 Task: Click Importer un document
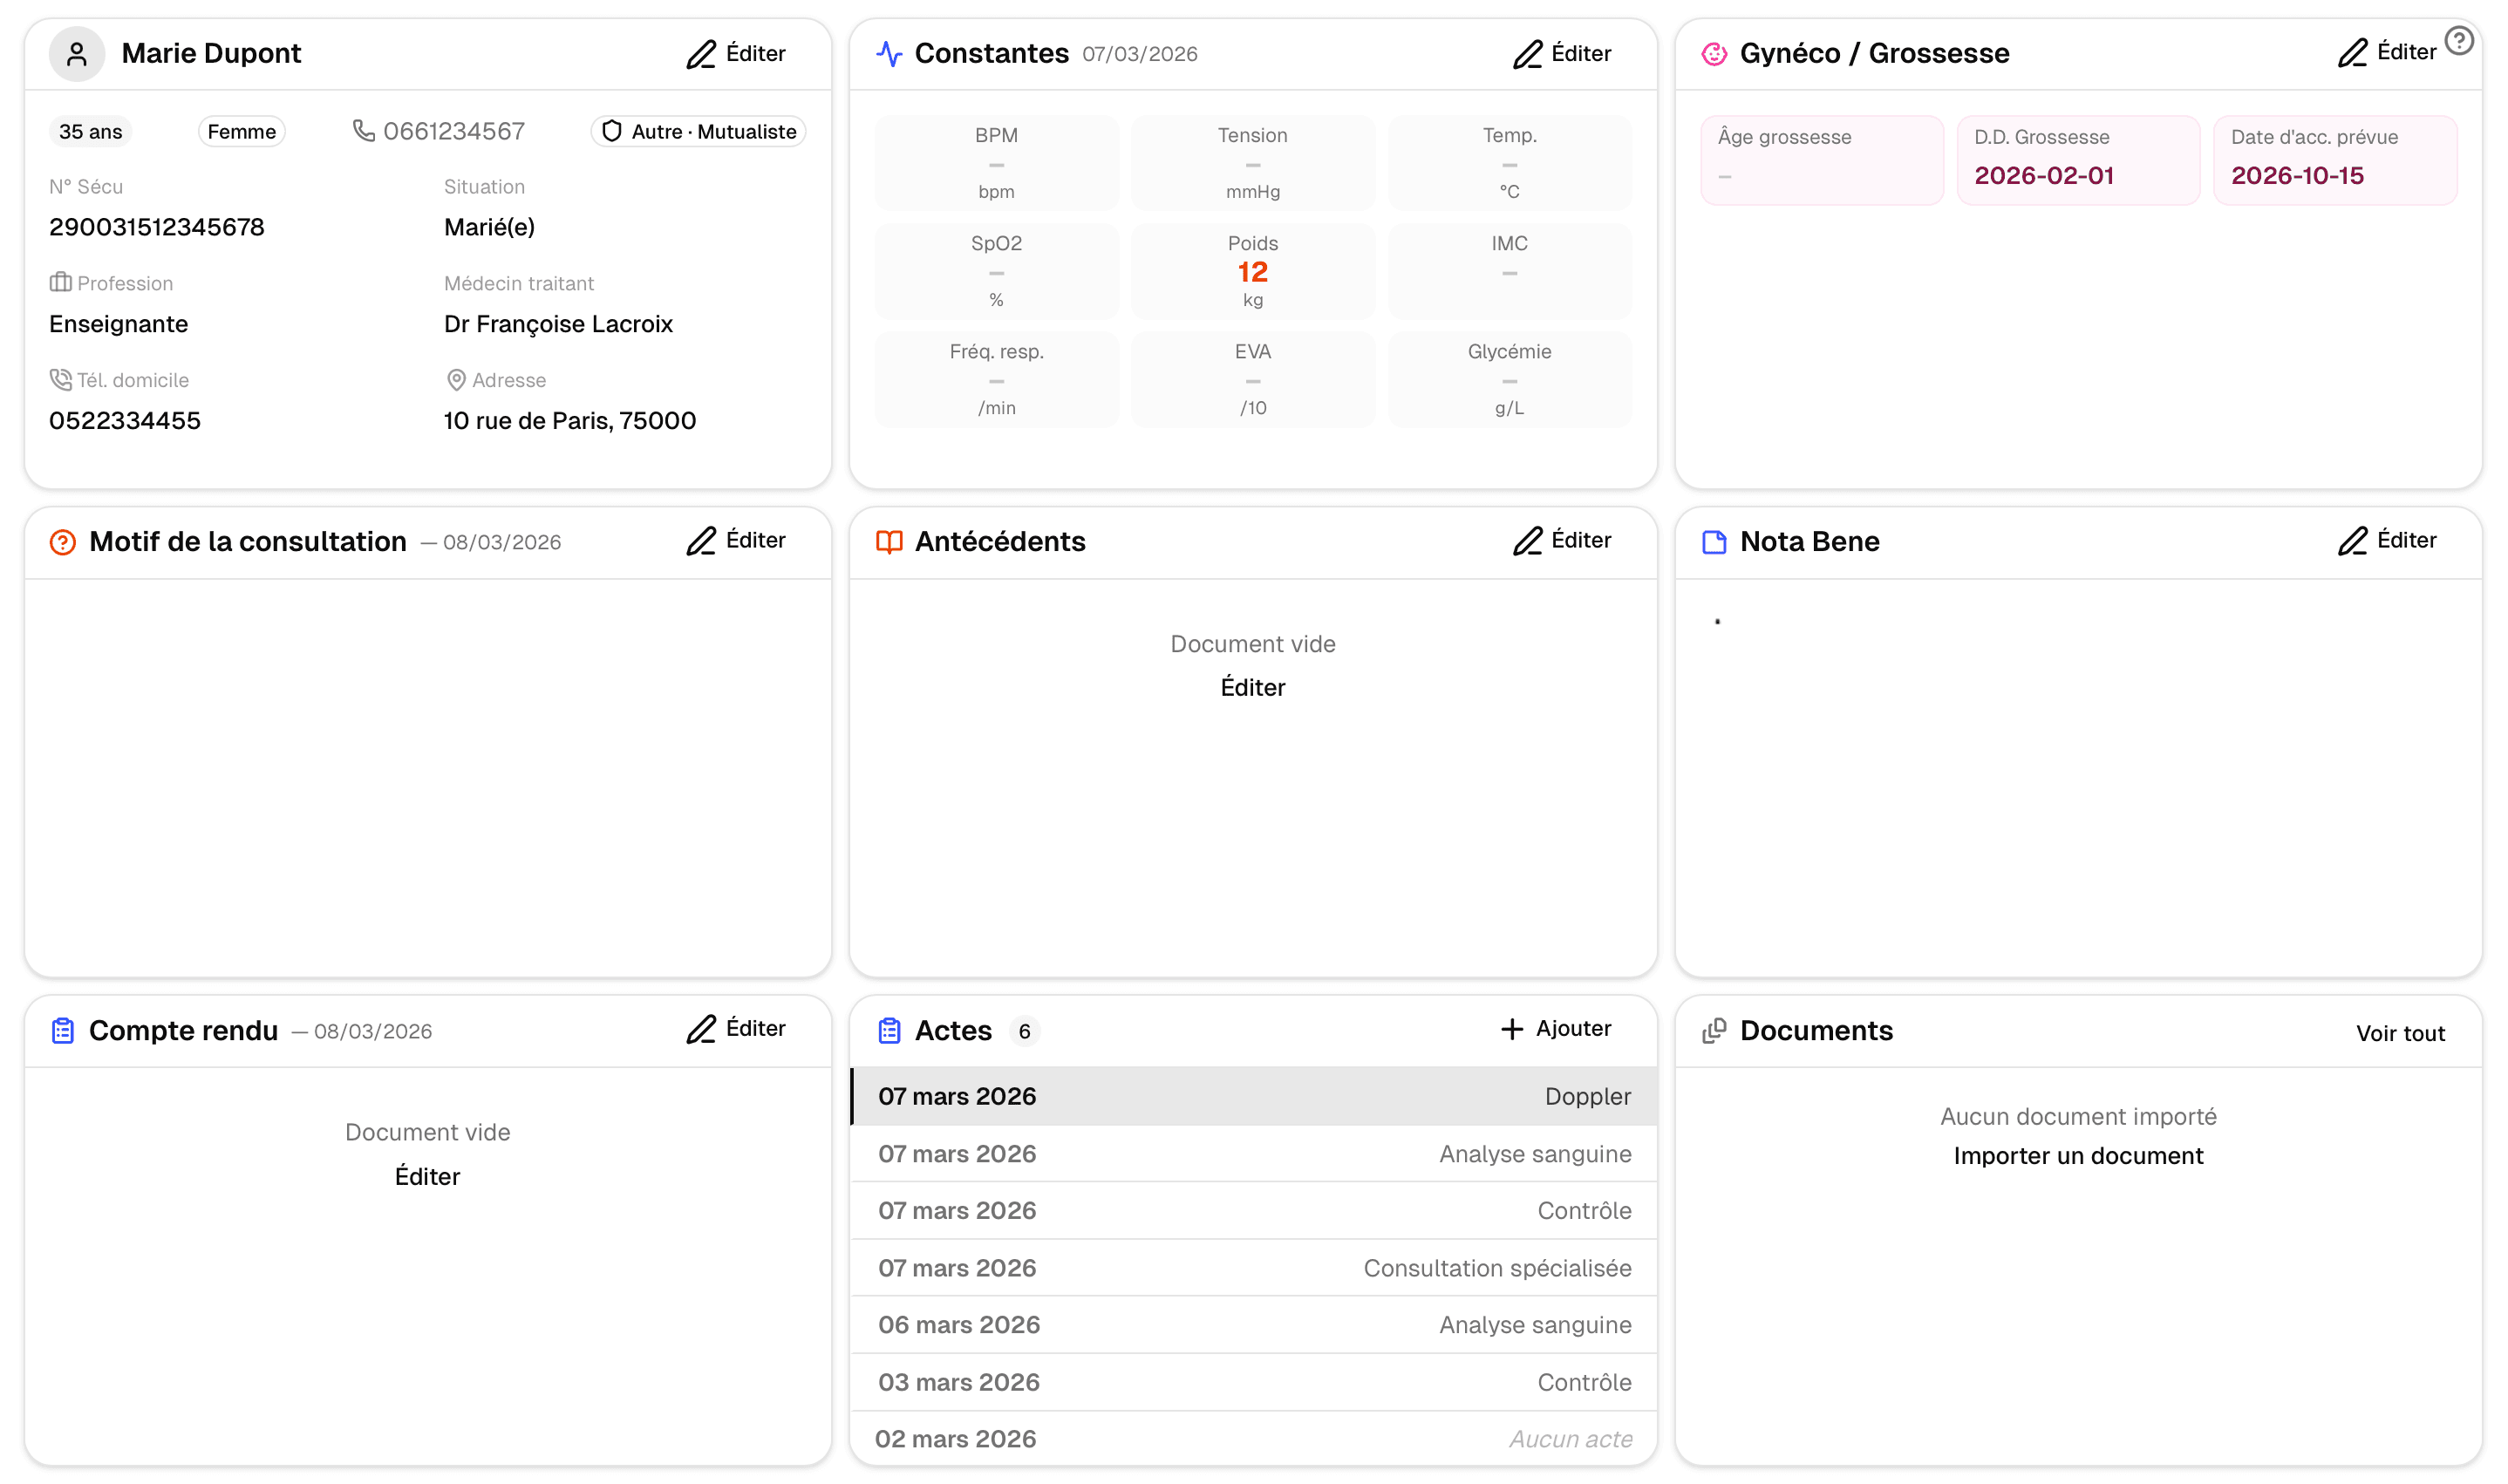pyautogui.click(x=2077, y=1156)
